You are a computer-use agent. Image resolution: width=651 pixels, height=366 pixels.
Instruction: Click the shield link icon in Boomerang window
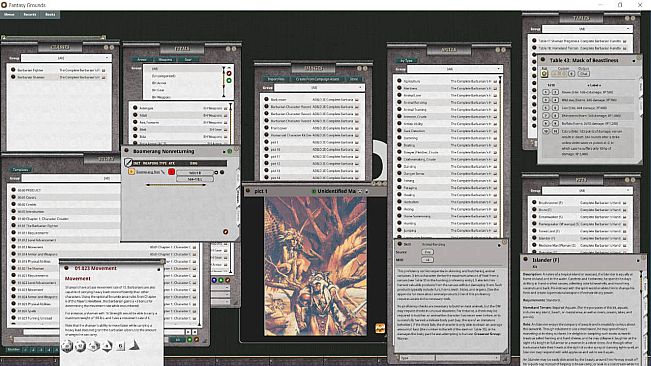point(128,162)
